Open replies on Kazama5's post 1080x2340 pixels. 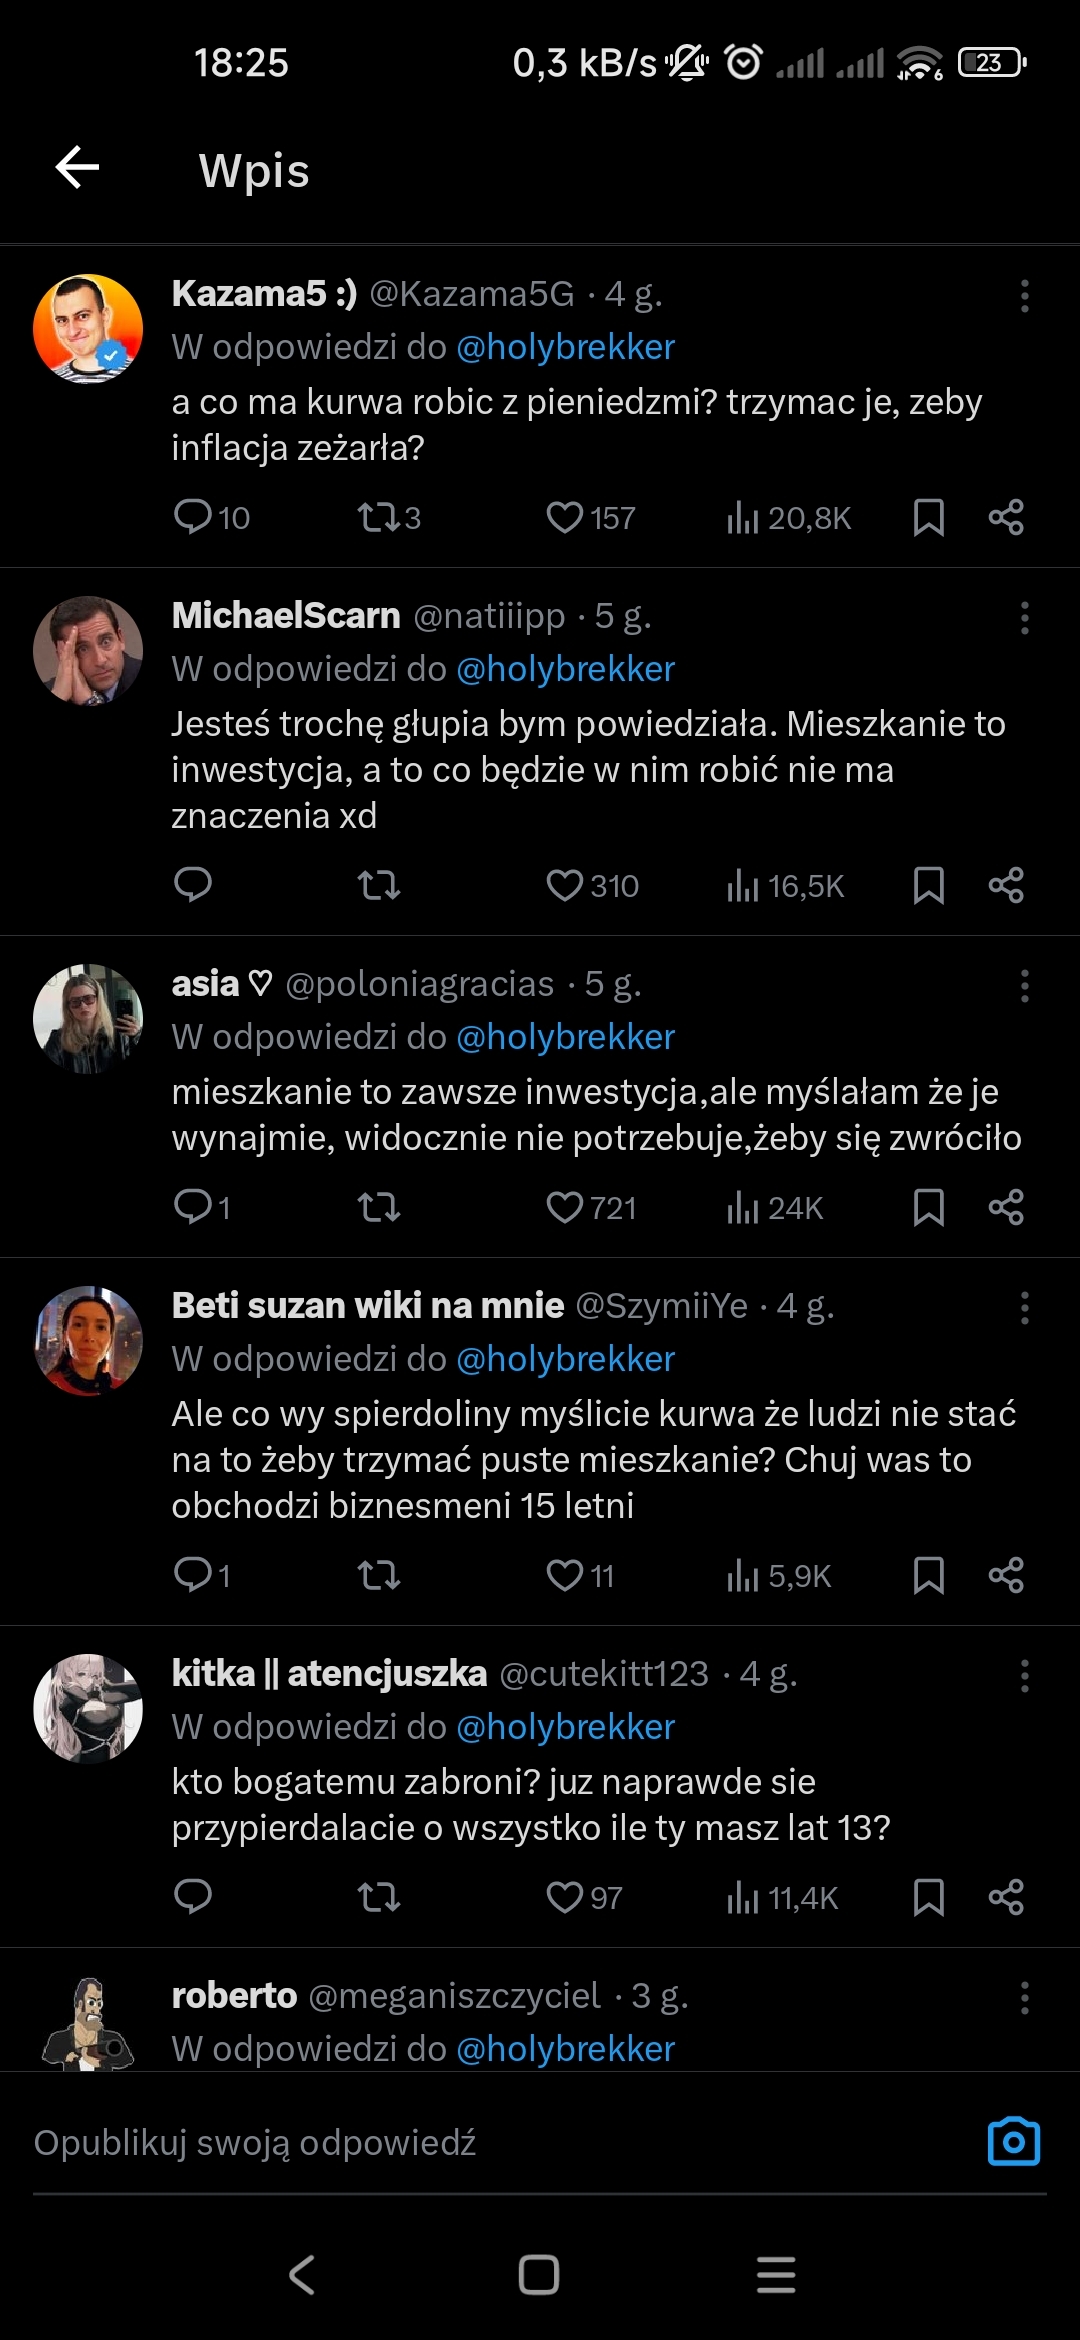coord(192,517)
